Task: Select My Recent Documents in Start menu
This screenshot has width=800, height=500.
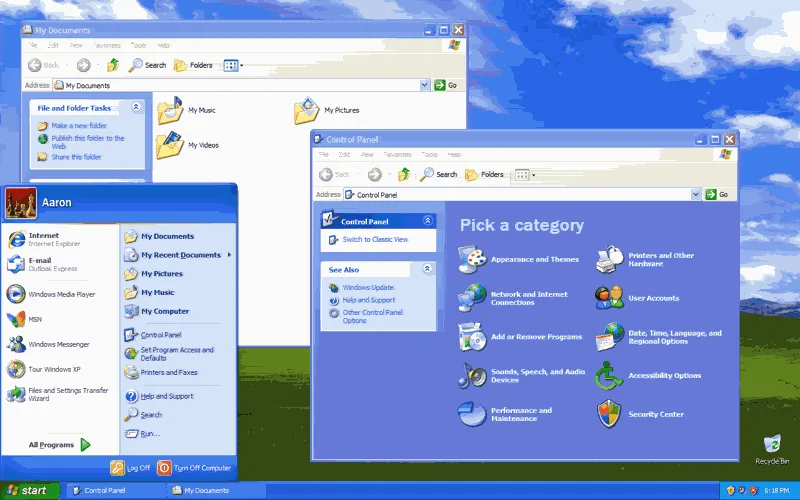Action: [180, 255]
